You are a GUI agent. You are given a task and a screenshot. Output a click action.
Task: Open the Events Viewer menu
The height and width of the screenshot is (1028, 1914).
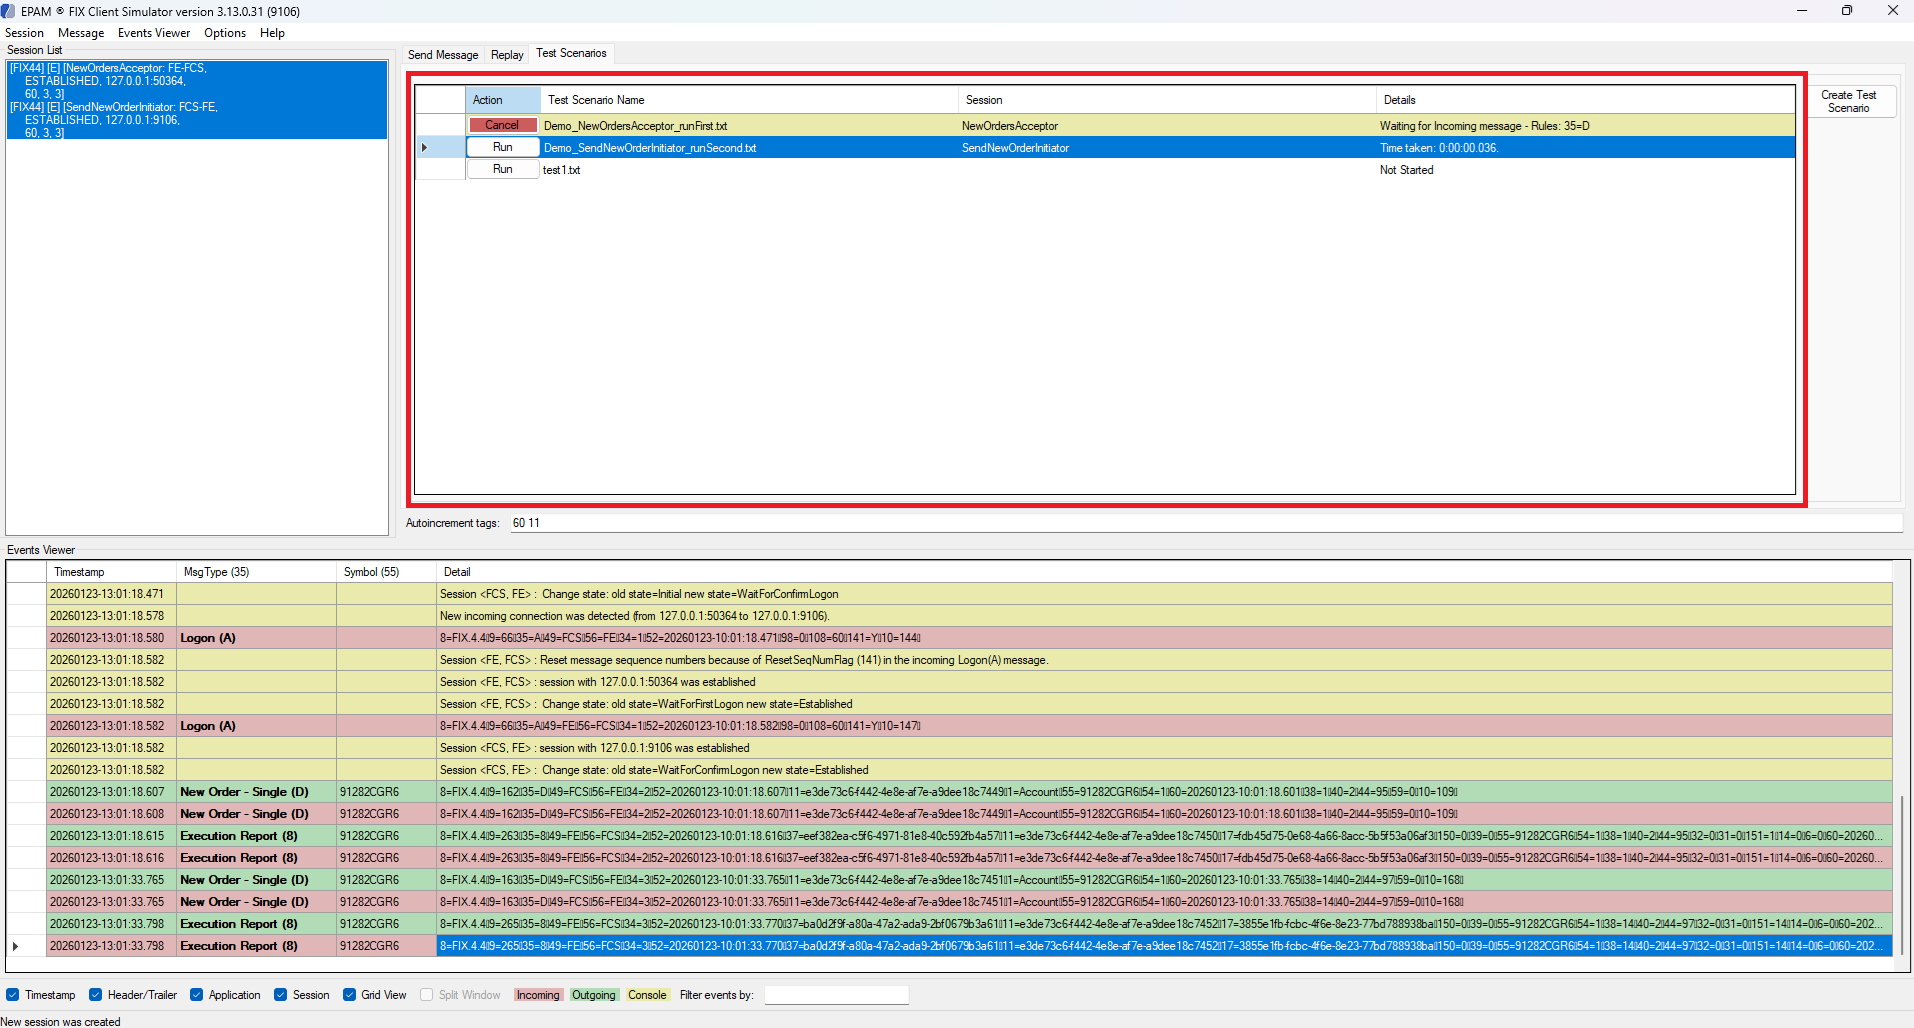coord(153,33)
